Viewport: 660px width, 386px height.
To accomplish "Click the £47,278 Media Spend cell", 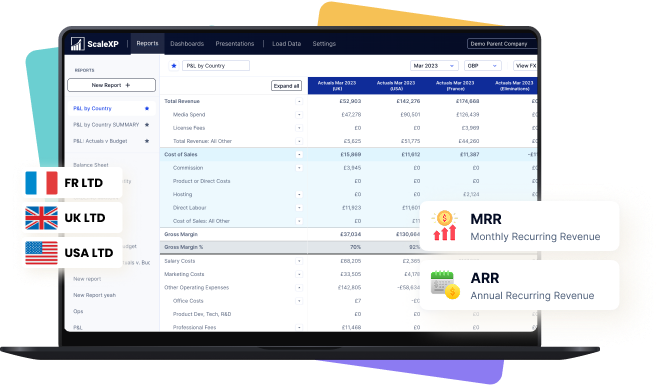I will (x=351, y=114).
